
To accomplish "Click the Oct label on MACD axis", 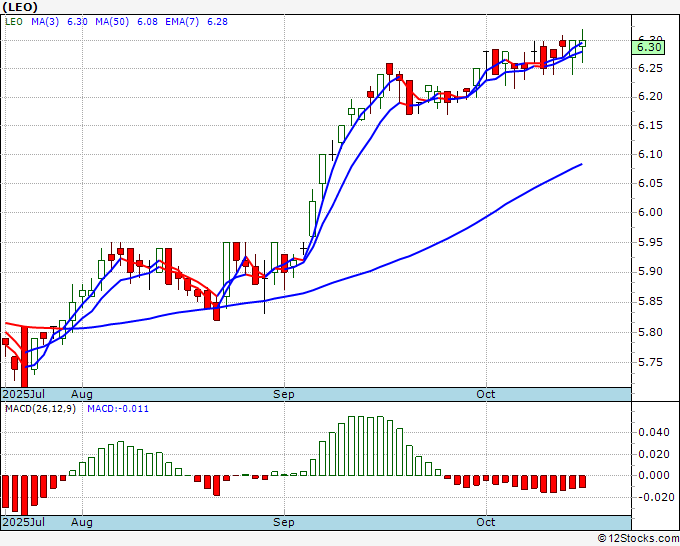I will [486, 522].
